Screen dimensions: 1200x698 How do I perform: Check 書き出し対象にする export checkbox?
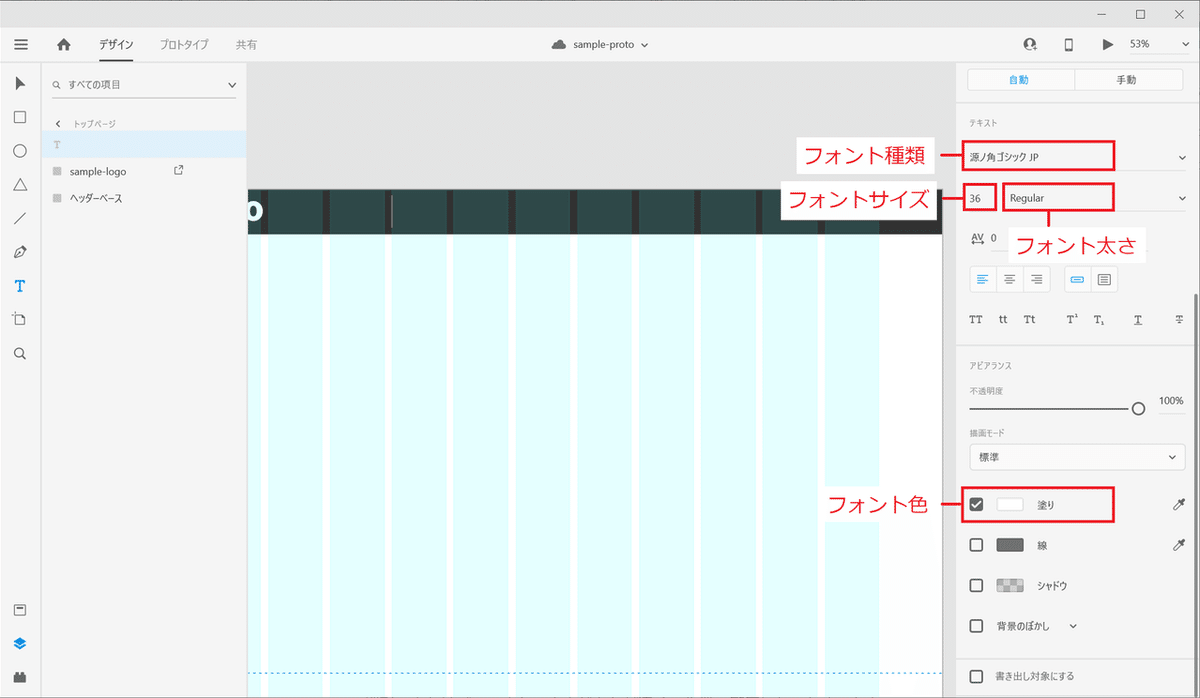click(x=977, y=677)
